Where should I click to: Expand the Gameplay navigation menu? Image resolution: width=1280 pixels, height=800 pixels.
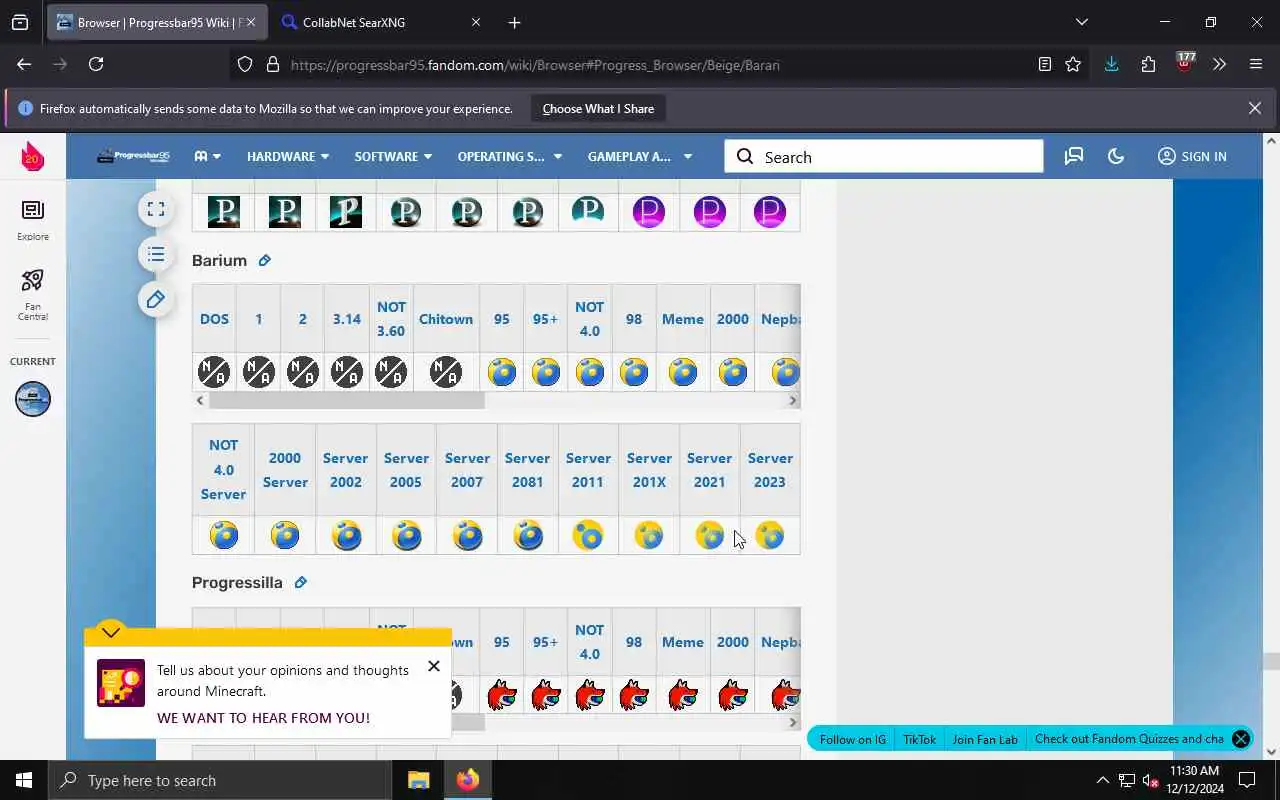pyautogui.click(x=640, y=156)
